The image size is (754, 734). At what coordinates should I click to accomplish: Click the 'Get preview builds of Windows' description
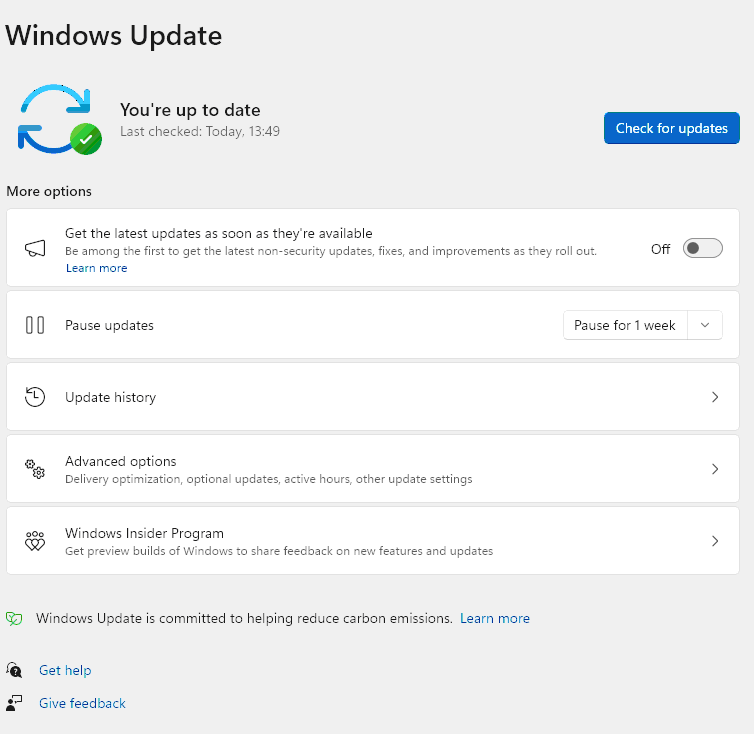(x=279, y=551)
